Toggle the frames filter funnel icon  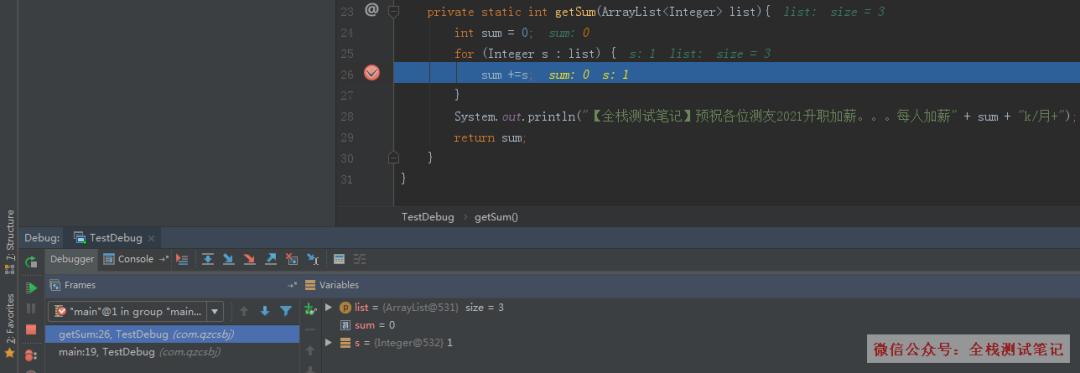286,311
